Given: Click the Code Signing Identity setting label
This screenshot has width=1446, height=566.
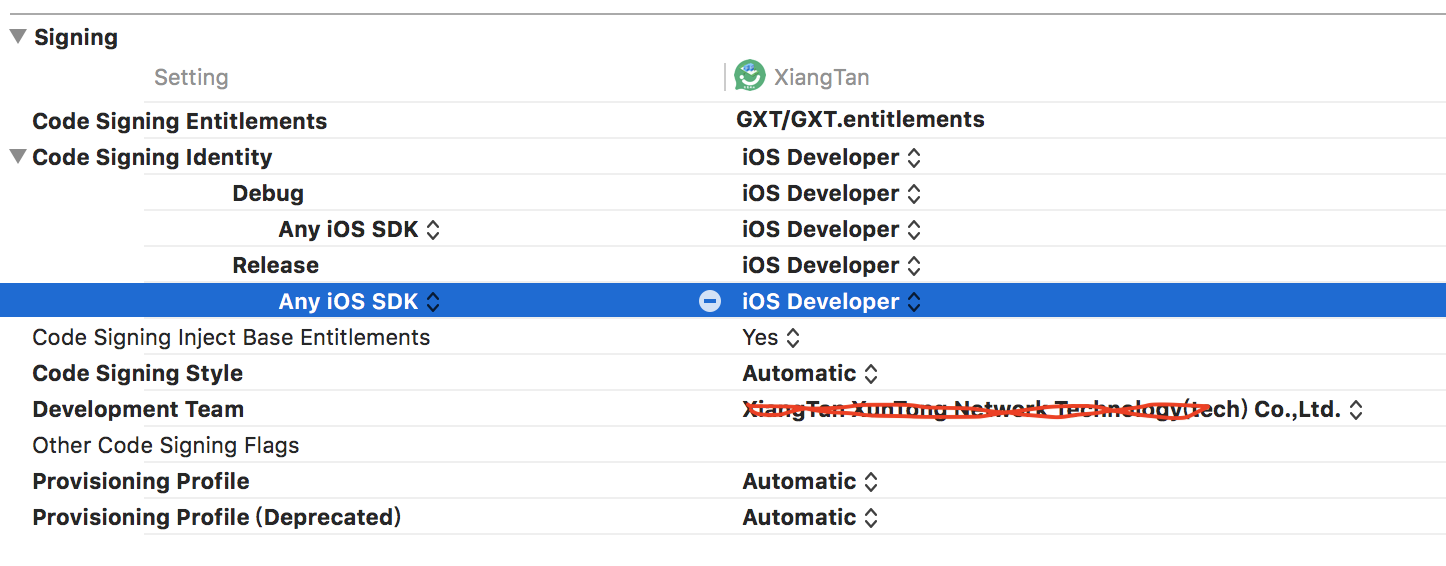Looking at the screenshot, I should [x=152, y=157].
